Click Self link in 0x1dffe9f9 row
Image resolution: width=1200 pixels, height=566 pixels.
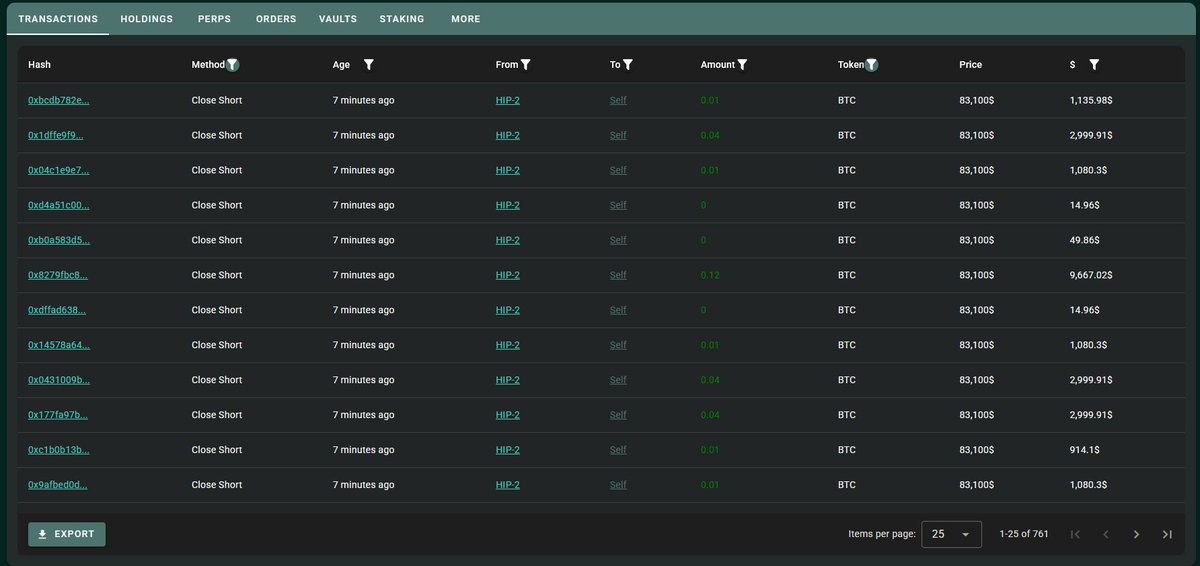pyautogui.click(x=618, y=135)
